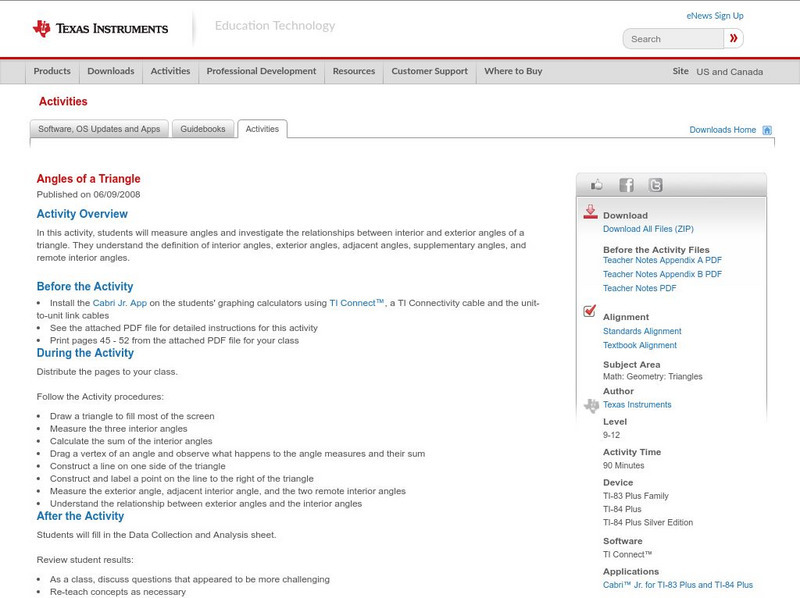Follow the TI Connect link in text
The image size is (800, 598).
point(356,303)
